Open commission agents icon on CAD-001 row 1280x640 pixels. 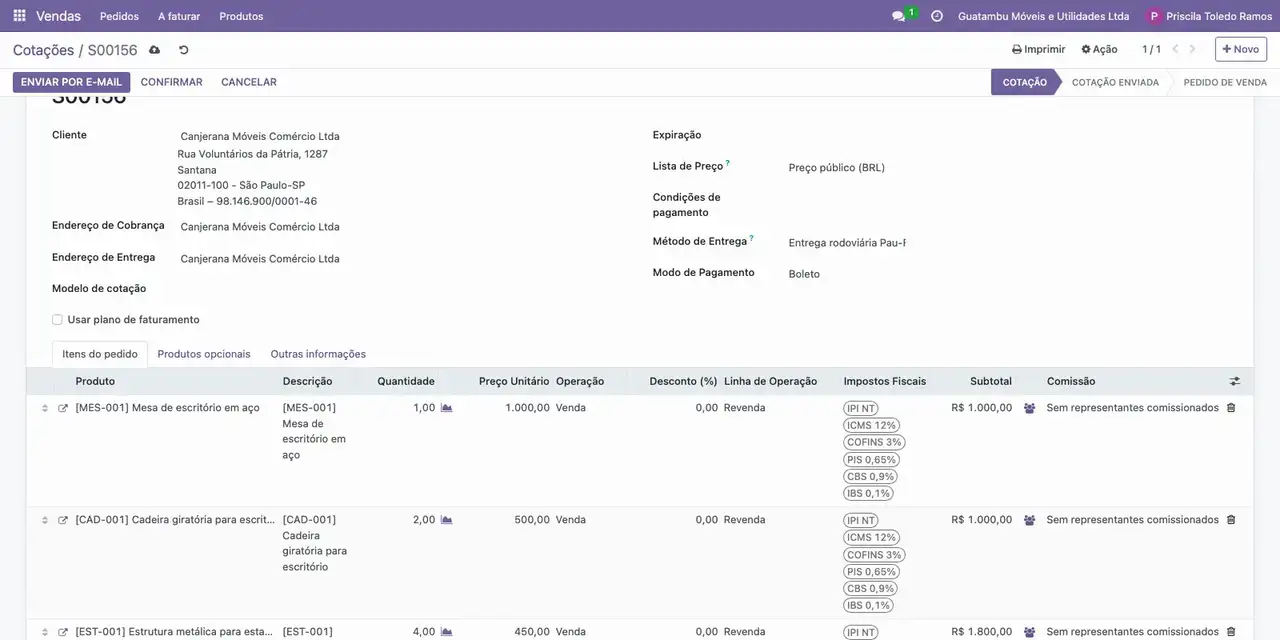pyautogui.click(x=1030, y=520)
